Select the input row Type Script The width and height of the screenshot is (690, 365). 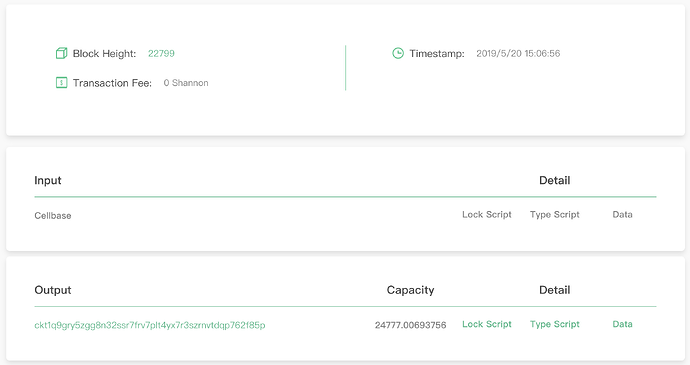pos(554,214)
